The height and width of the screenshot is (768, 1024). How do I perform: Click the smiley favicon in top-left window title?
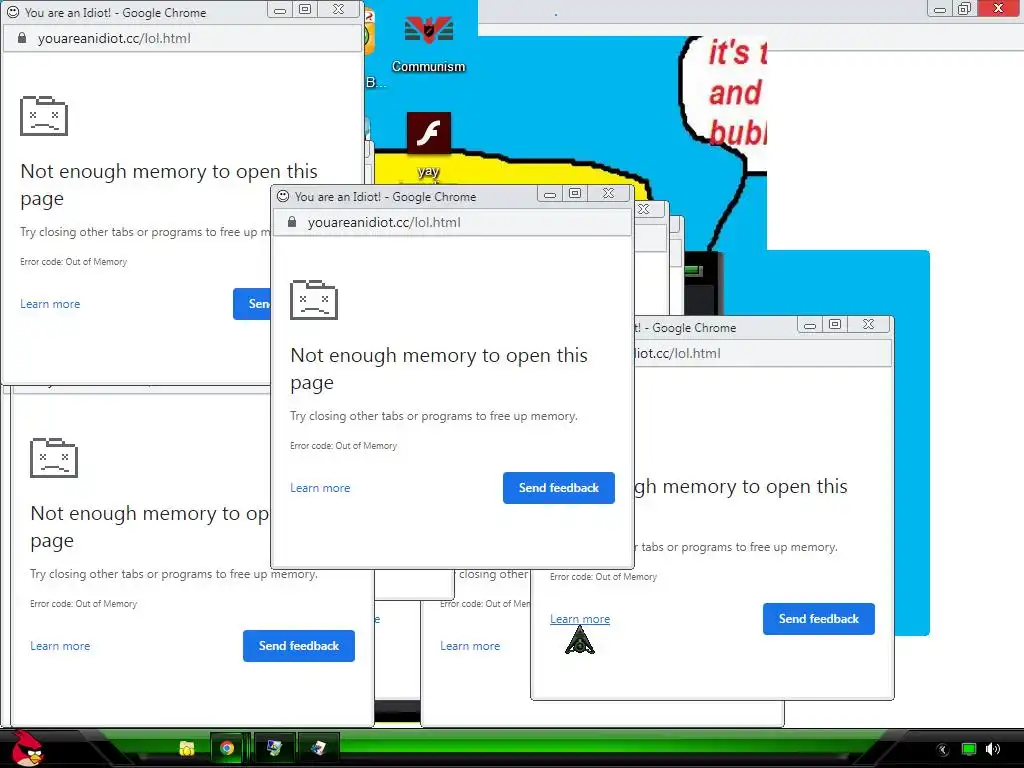(13, 12)
